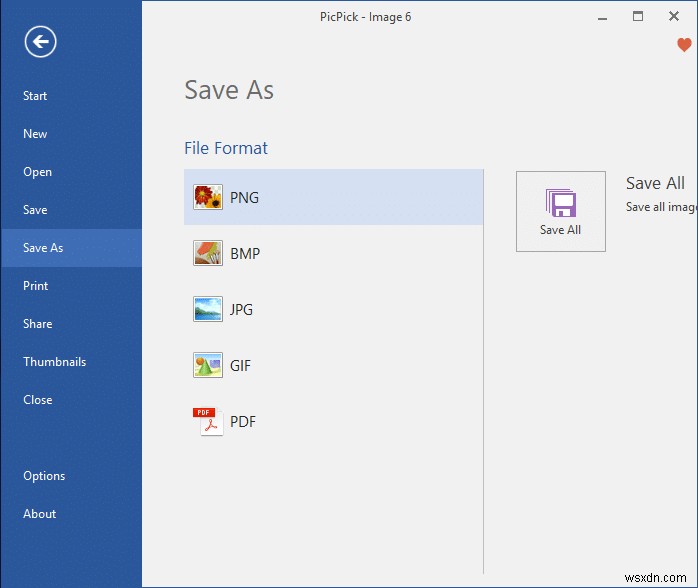Click the purple floppy disks icon
Viewport: 698px width, 588px height.
[561, 203]
